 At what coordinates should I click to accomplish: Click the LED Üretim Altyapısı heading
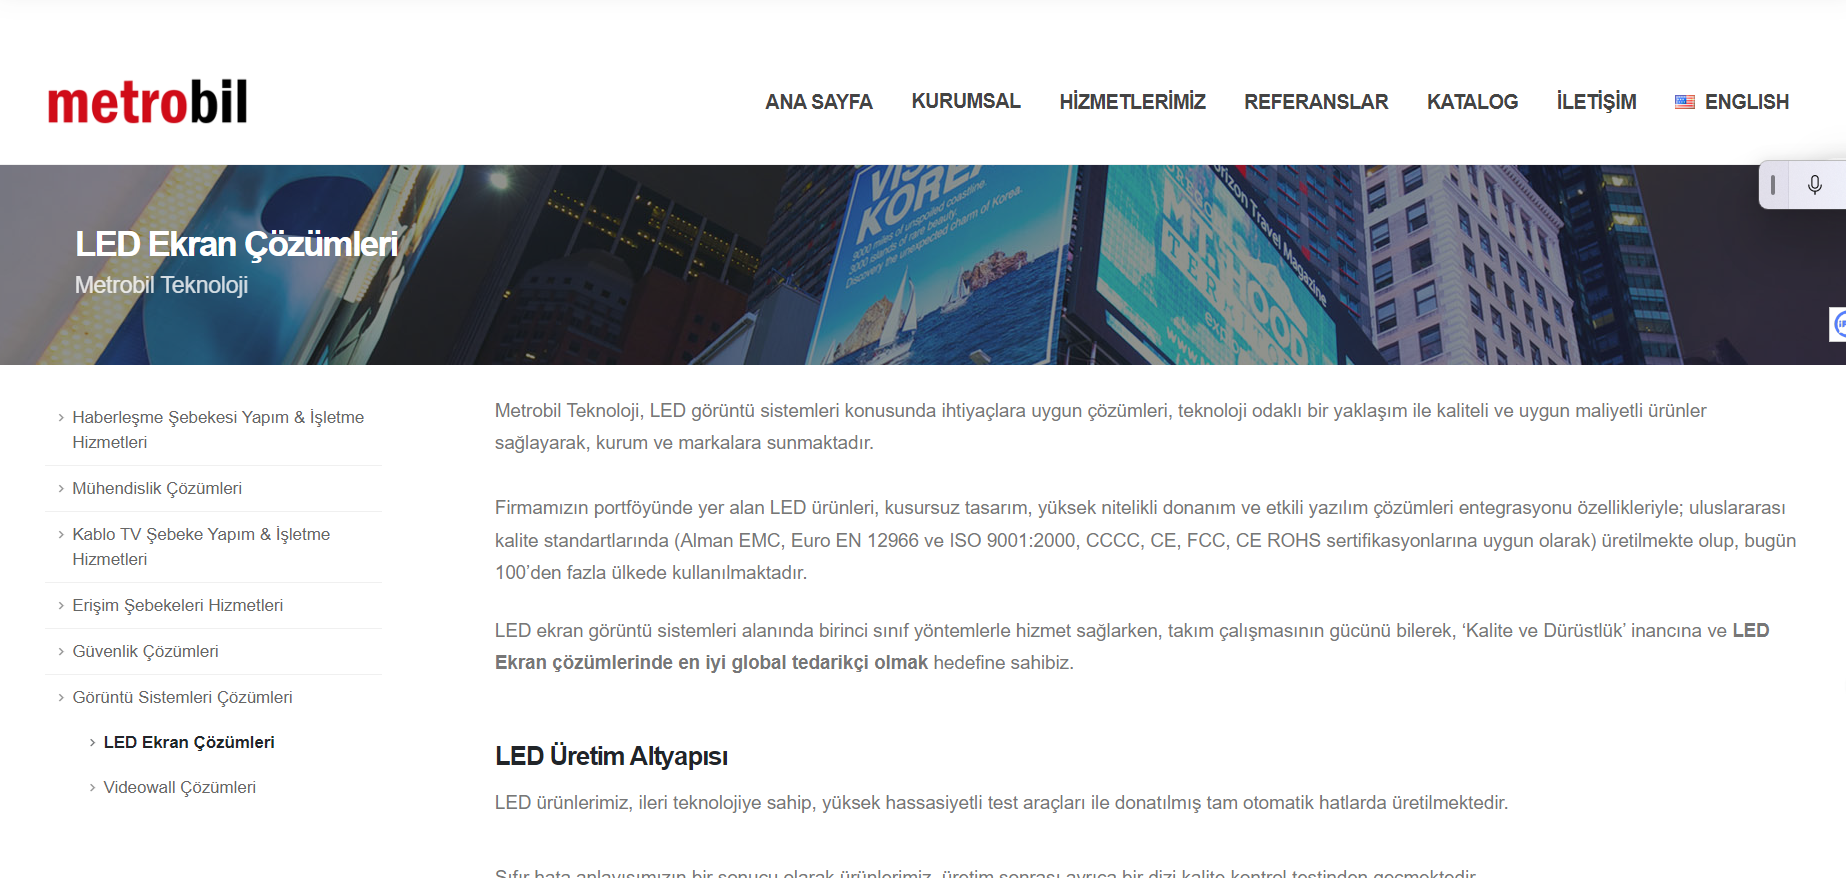coord(611,756)
